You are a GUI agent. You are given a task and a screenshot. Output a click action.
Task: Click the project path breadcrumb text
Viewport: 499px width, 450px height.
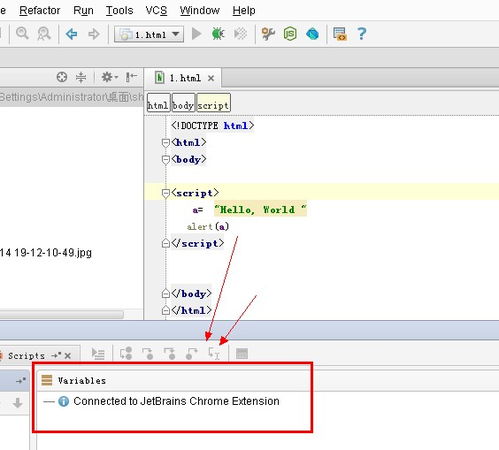point(72,97)
